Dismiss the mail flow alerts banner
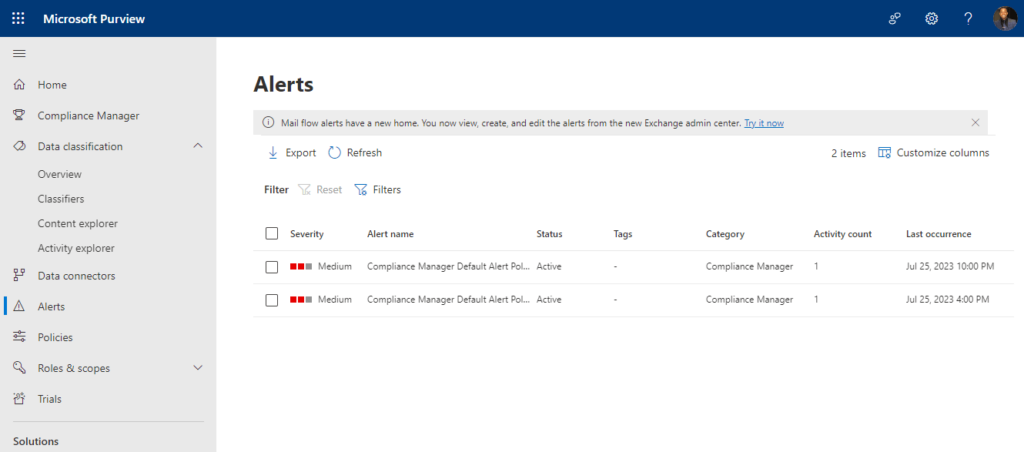The image size is (1024, 452). pos(975,122)
